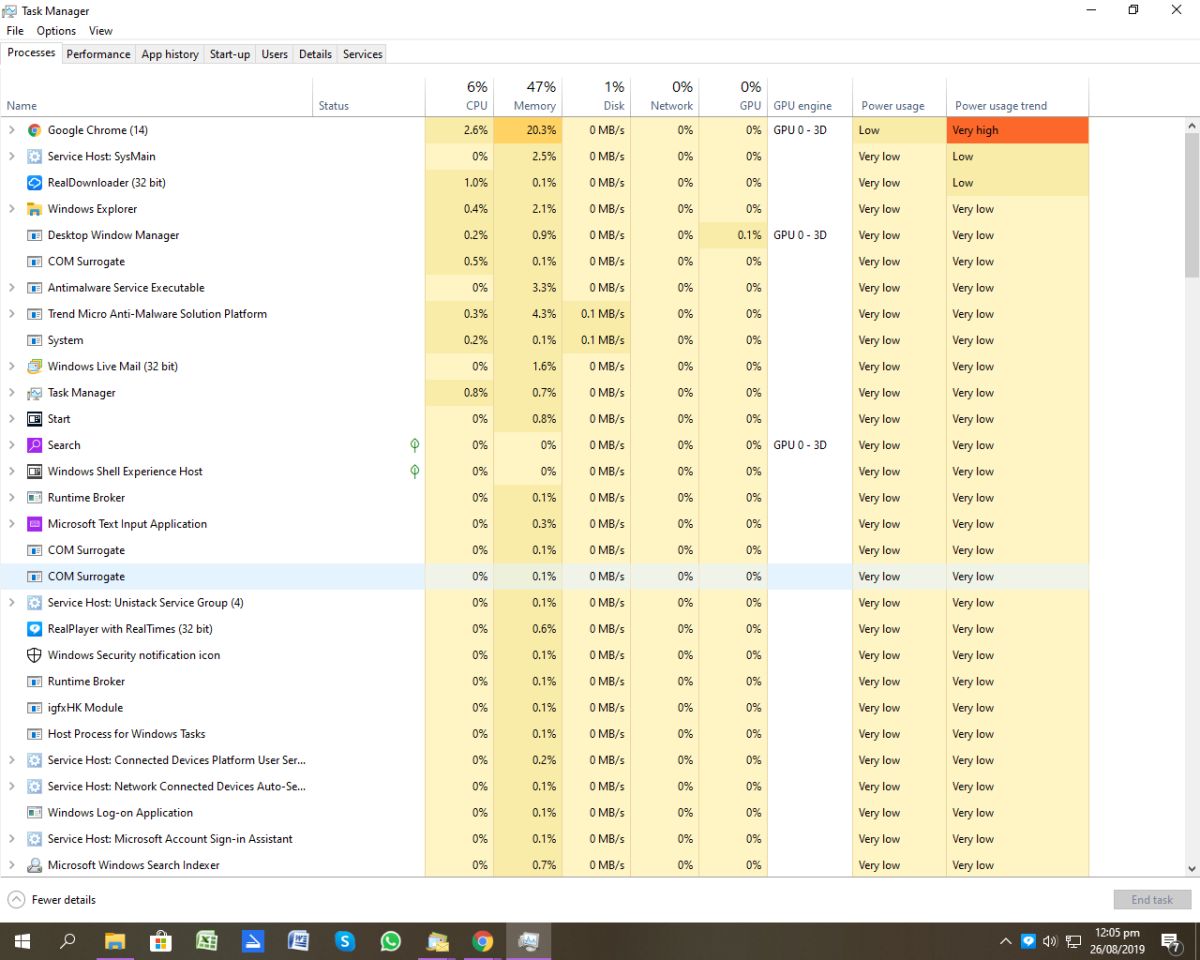Viewport: 1200px width, 960px height.
Task: Open WhatsApp from the taskbar
Action: [x=391, y=941]
